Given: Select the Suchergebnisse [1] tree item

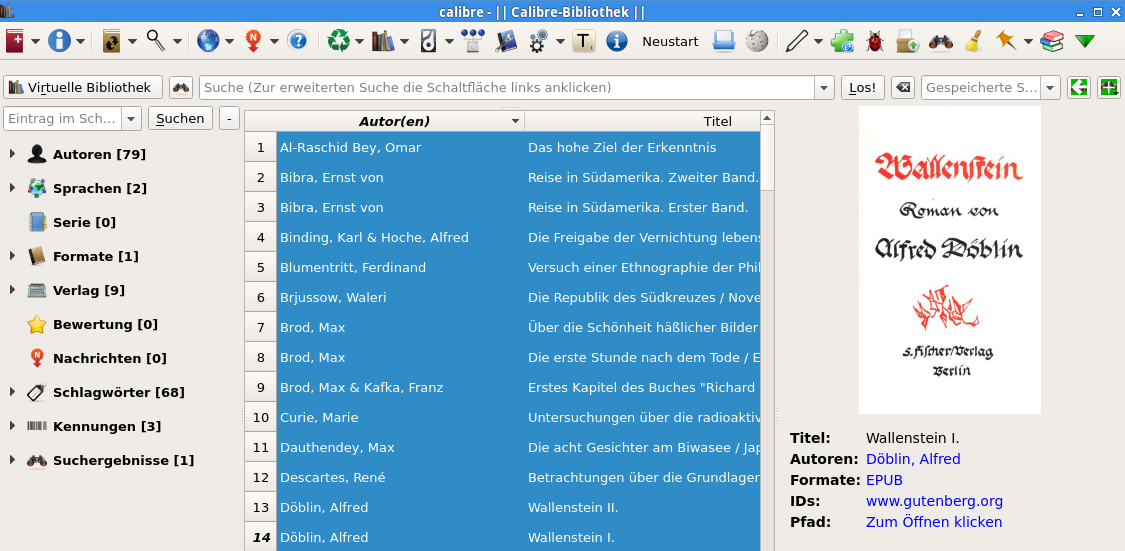Looking at the screenshot, I should point(123,461).
